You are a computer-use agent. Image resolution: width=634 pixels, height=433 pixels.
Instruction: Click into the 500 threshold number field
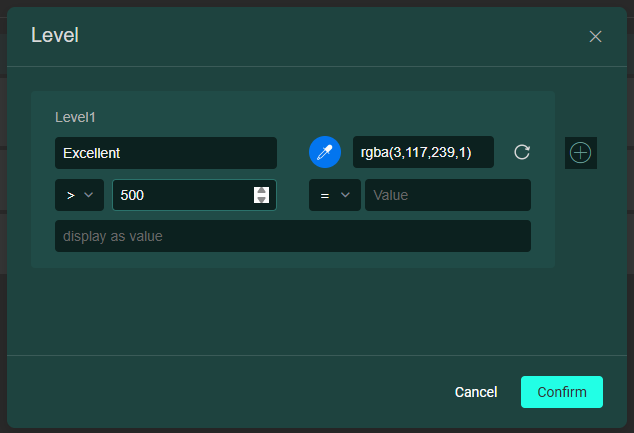pyautogui.click(x=180, y=195)
